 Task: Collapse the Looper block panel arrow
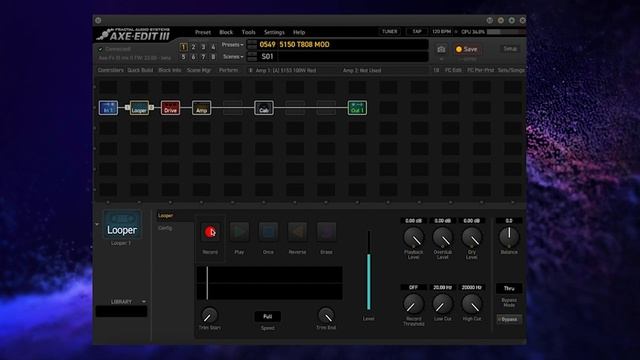click(x=97, y=224)
